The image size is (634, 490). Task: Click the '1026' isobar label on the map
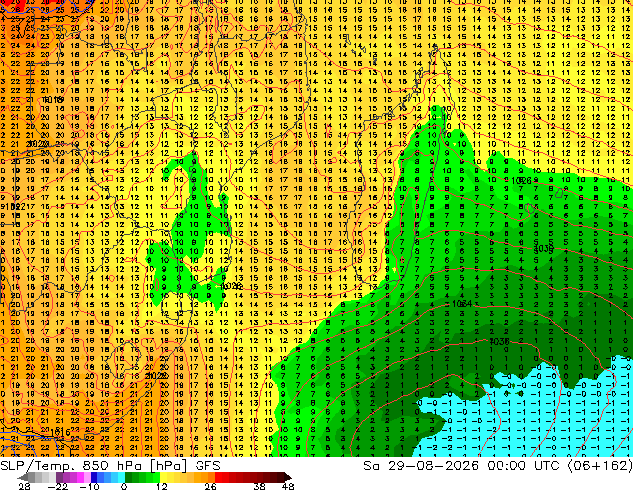(522, 181)
